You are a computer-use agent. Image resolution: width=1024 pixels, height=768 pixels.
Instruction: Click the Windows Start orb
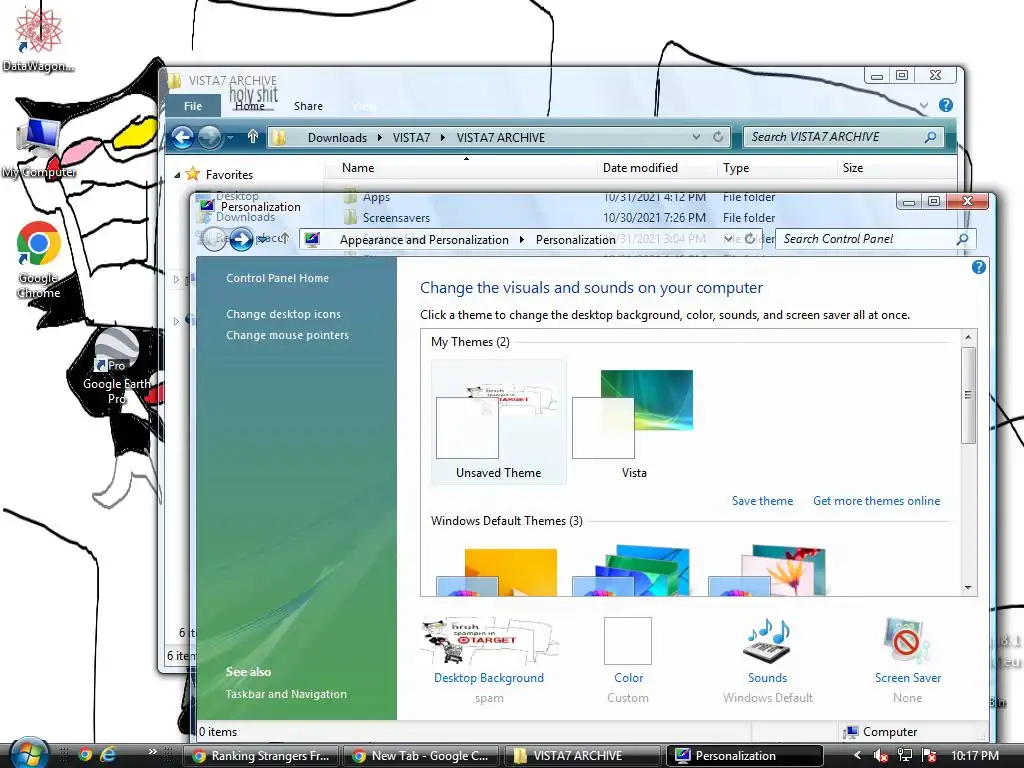pos(29,754)
